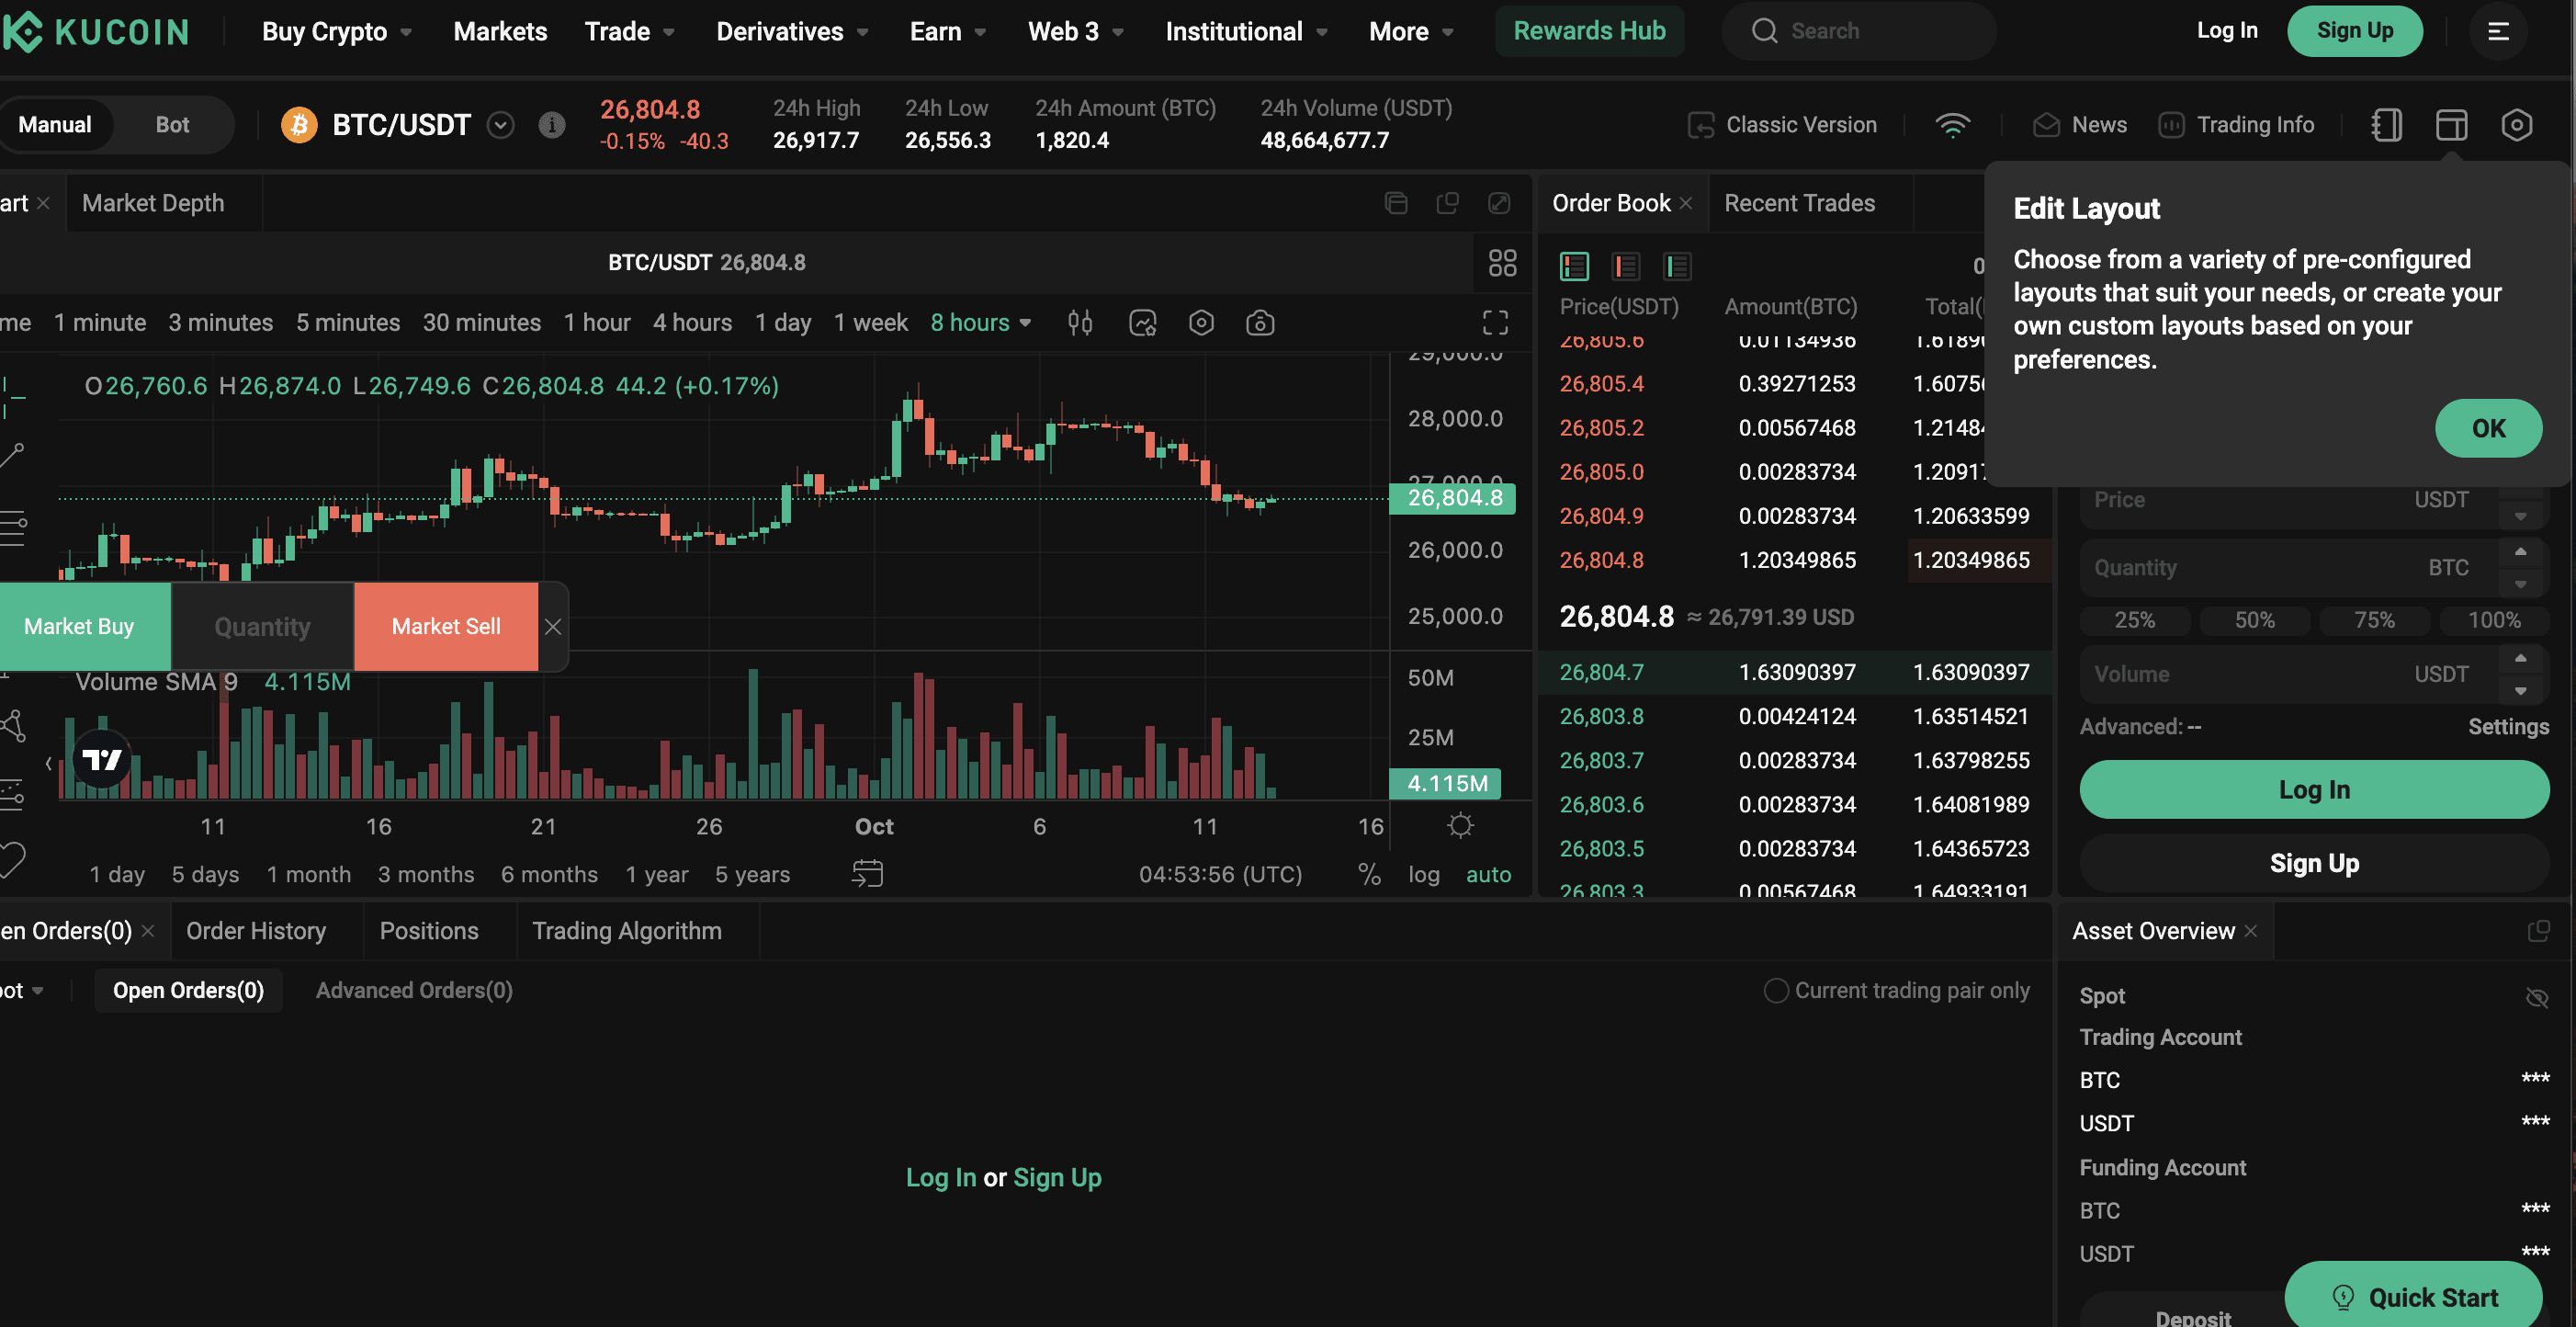
Task: Open the BTC/USDT pair selector dropdown
Action: (500, 125)
